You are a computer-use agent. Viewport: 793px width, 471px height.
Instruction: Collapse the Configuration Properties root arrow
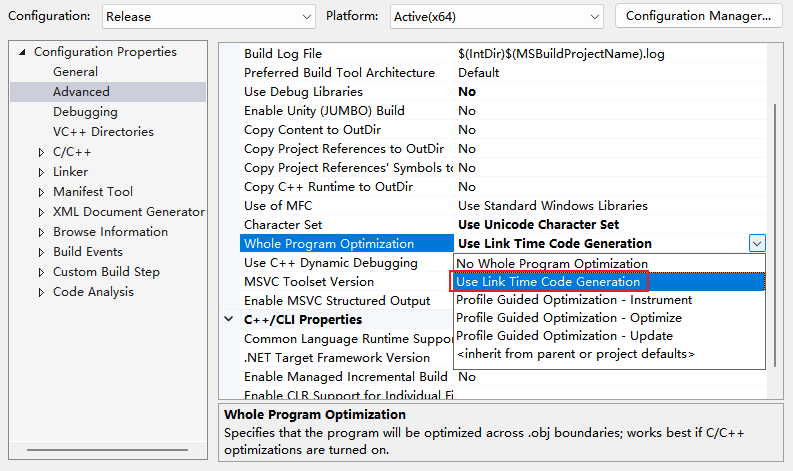(x=22, y=52)
